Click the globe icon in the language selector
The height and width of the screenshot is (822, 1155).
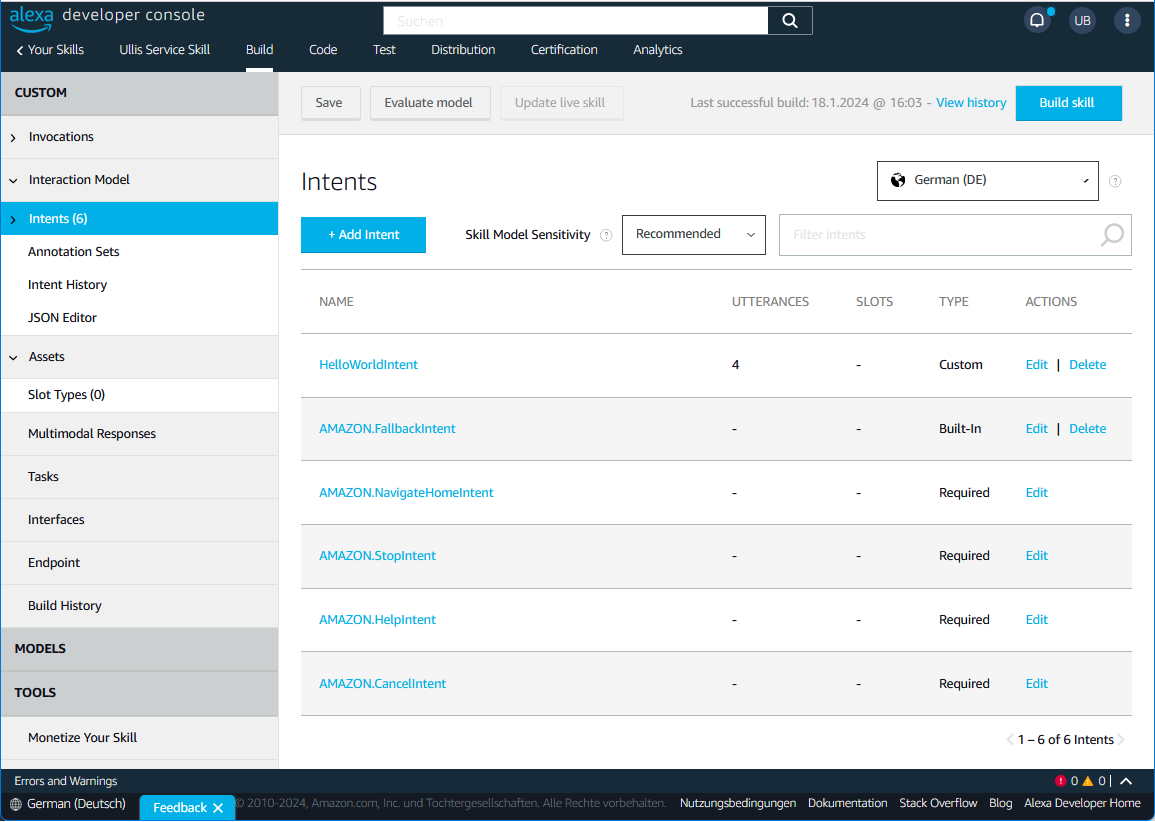click(x=898, y=180)
